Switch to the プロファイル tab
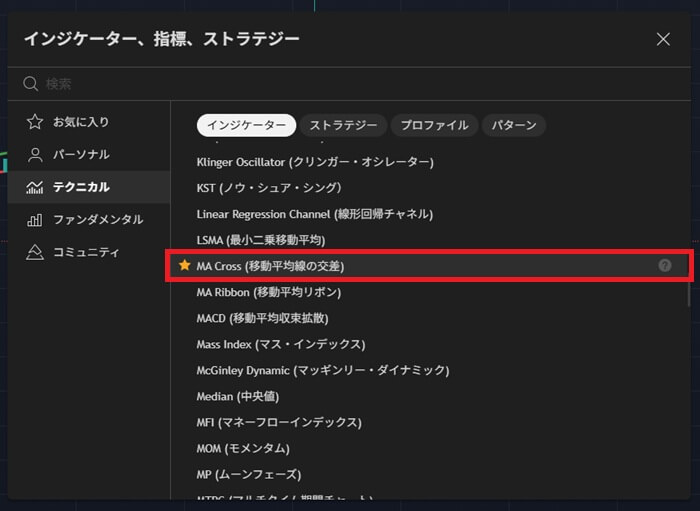This screenshot has height=511, width=700. 434,125
